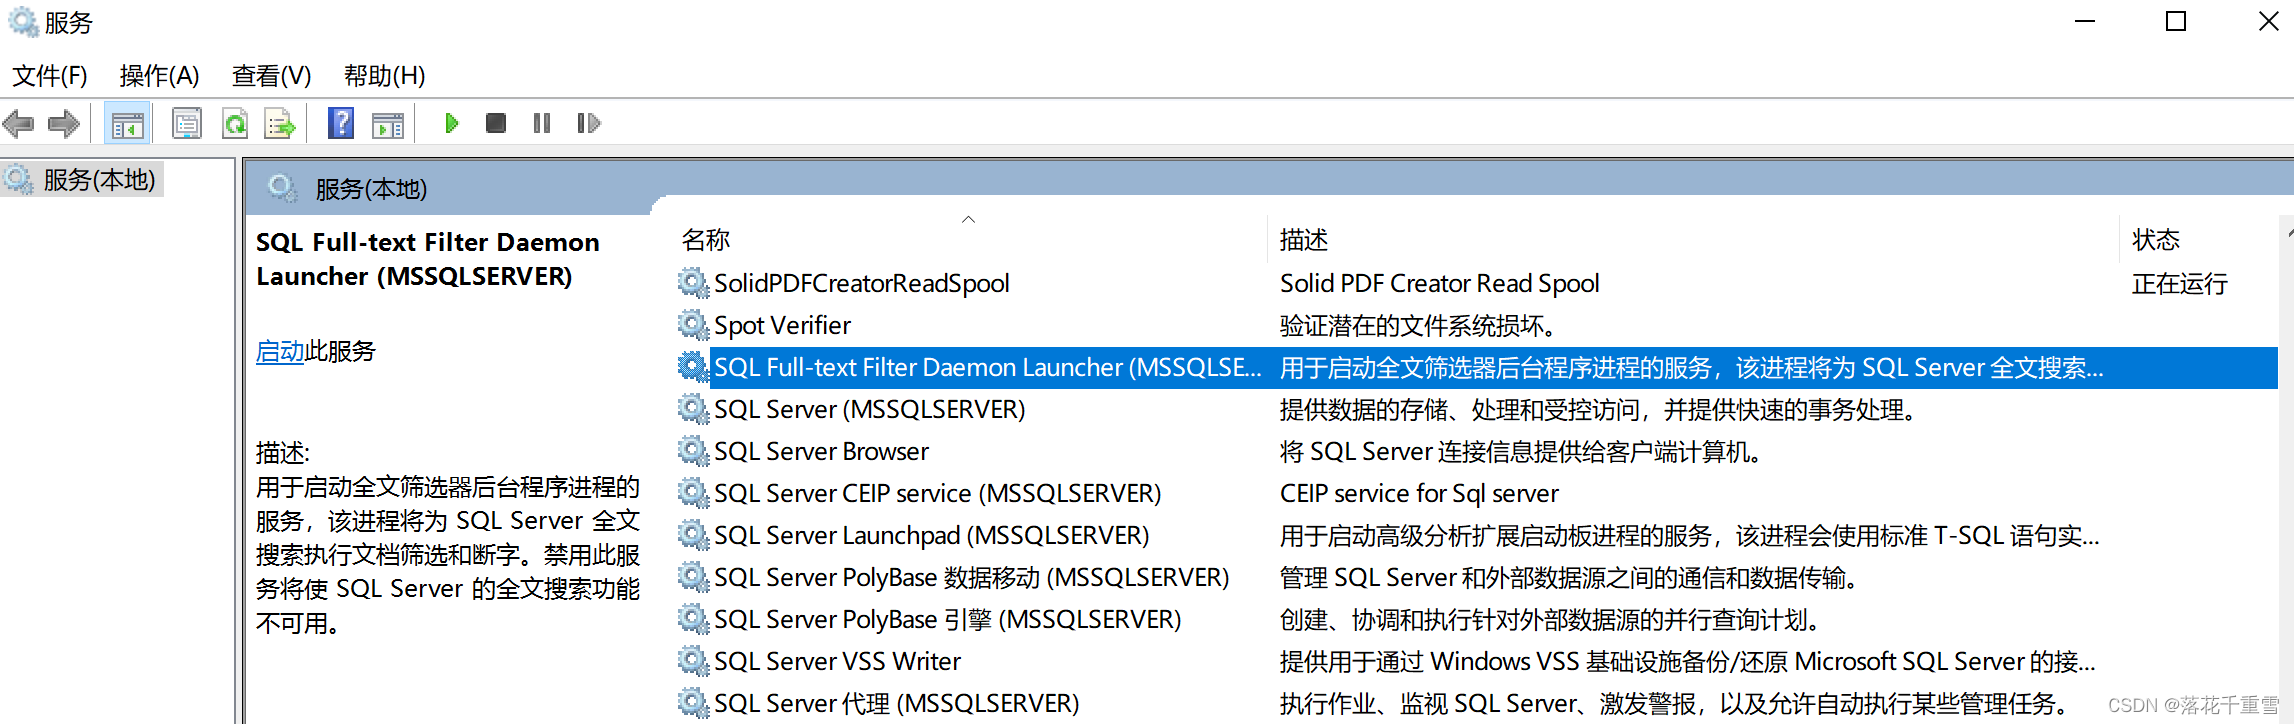
Task: Sort by the 描述 column header
Action: [1304, 240]
